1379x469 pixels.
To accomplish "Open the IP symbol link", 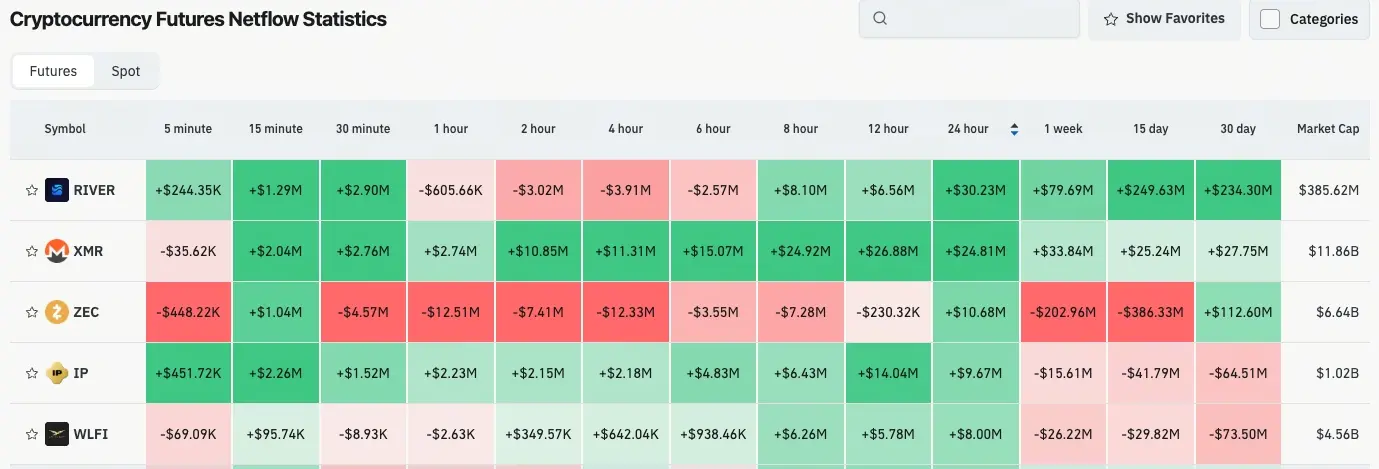I will 81,373.
